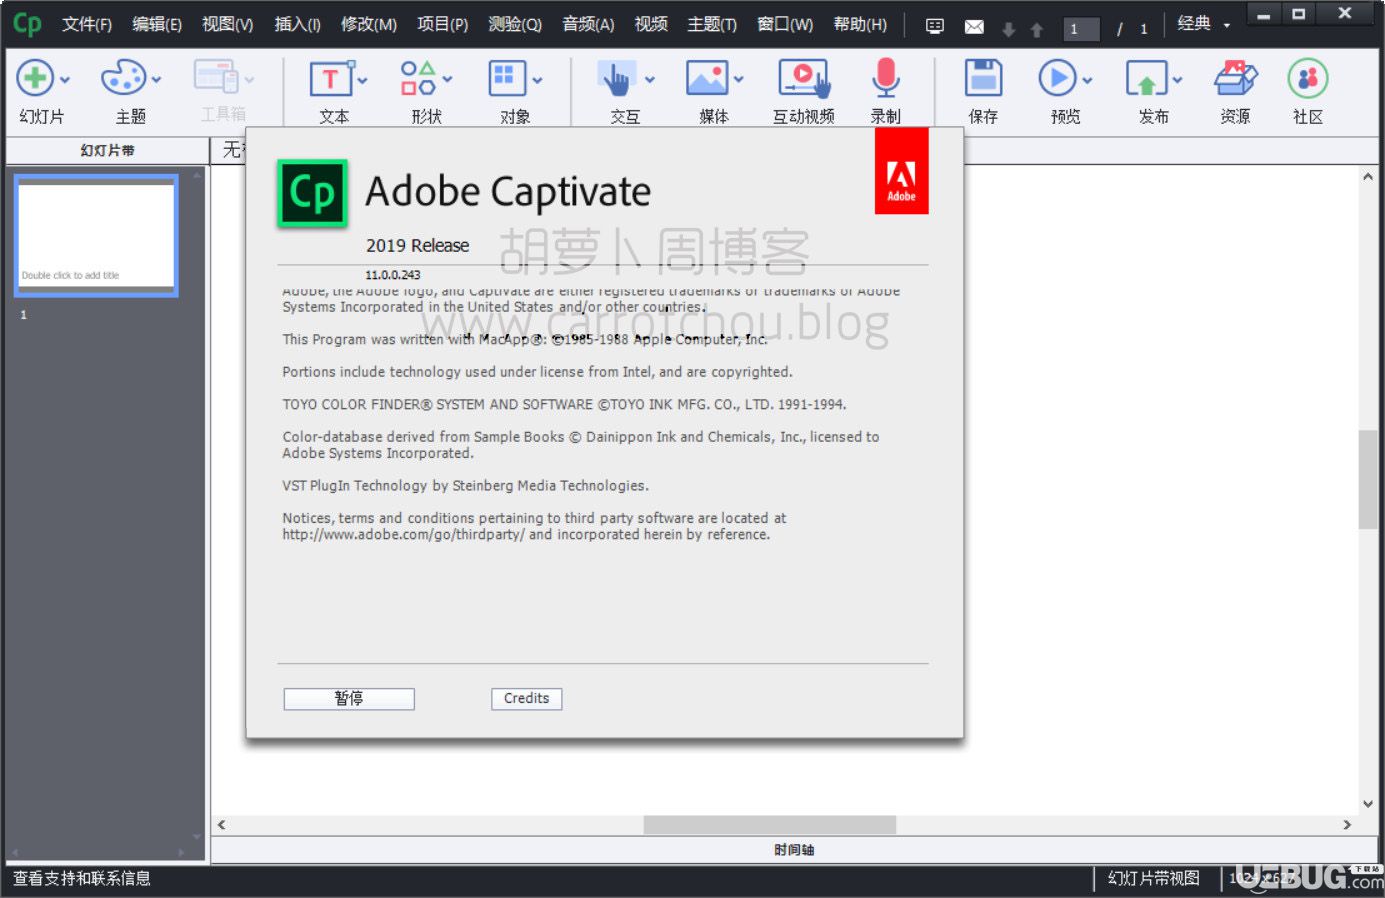Click the 幻灯片带视图 status bar button
This screenshot has height=898, width=1385.
click(x=1153, y=878)
